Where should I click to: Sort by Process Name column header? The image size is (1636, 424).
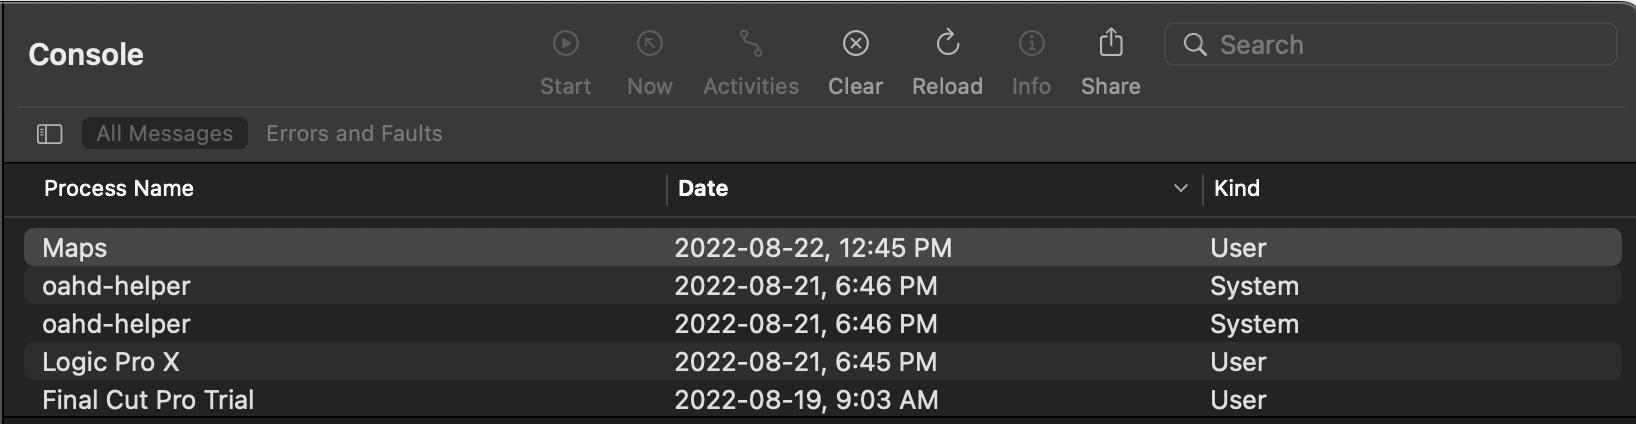pyautogui.click(x=119, y=189)
